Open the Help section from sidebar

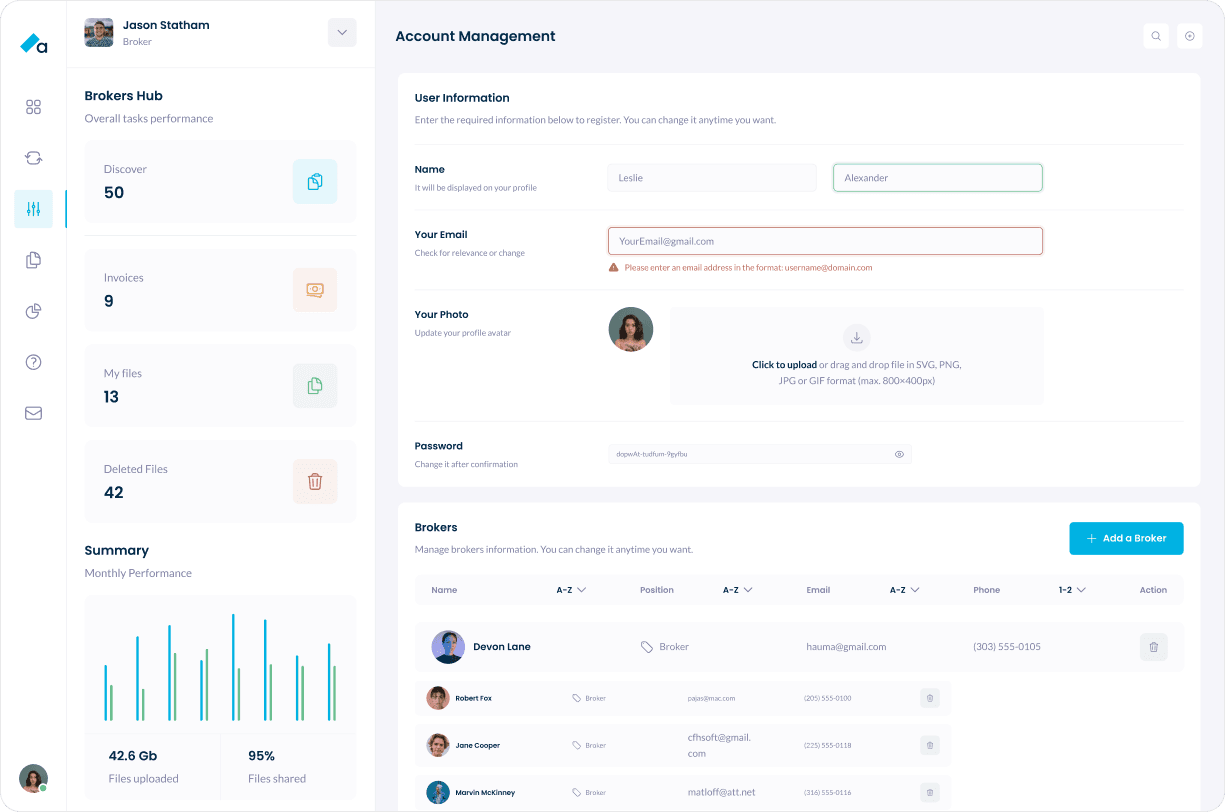click(x=33, y=362)
